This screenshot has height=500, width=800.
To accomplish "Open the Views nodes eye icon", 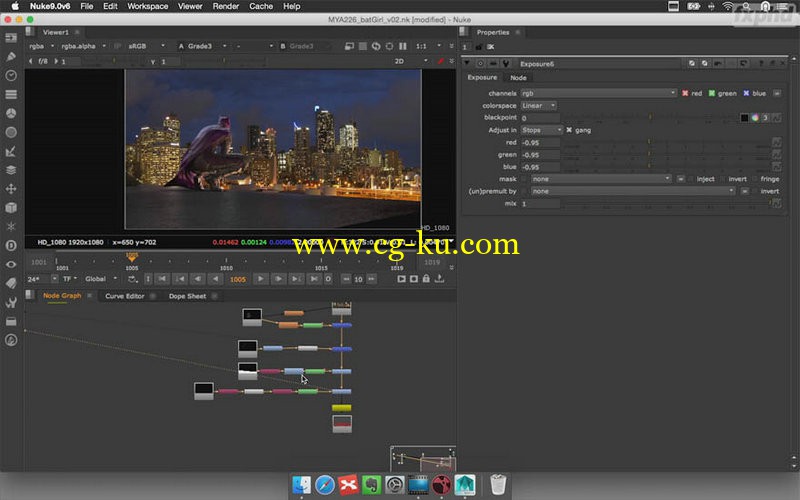I will coord(11,264).
